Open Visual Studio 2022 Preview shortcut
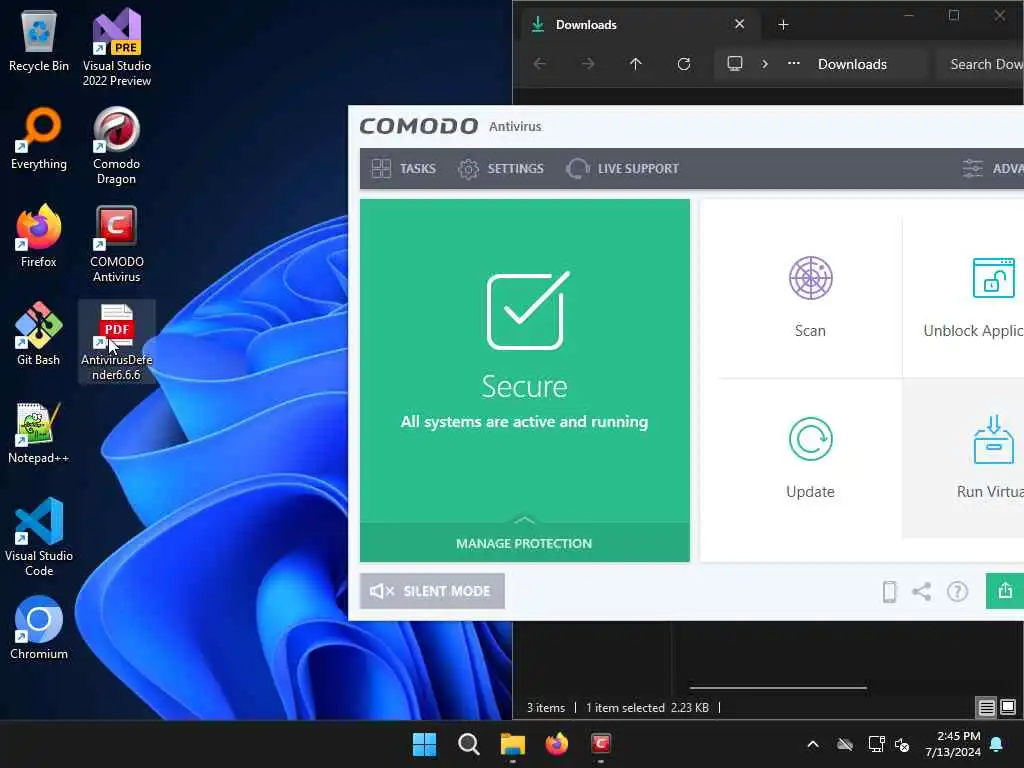This screenshot has height=768, width=1024. coord(116,47)
